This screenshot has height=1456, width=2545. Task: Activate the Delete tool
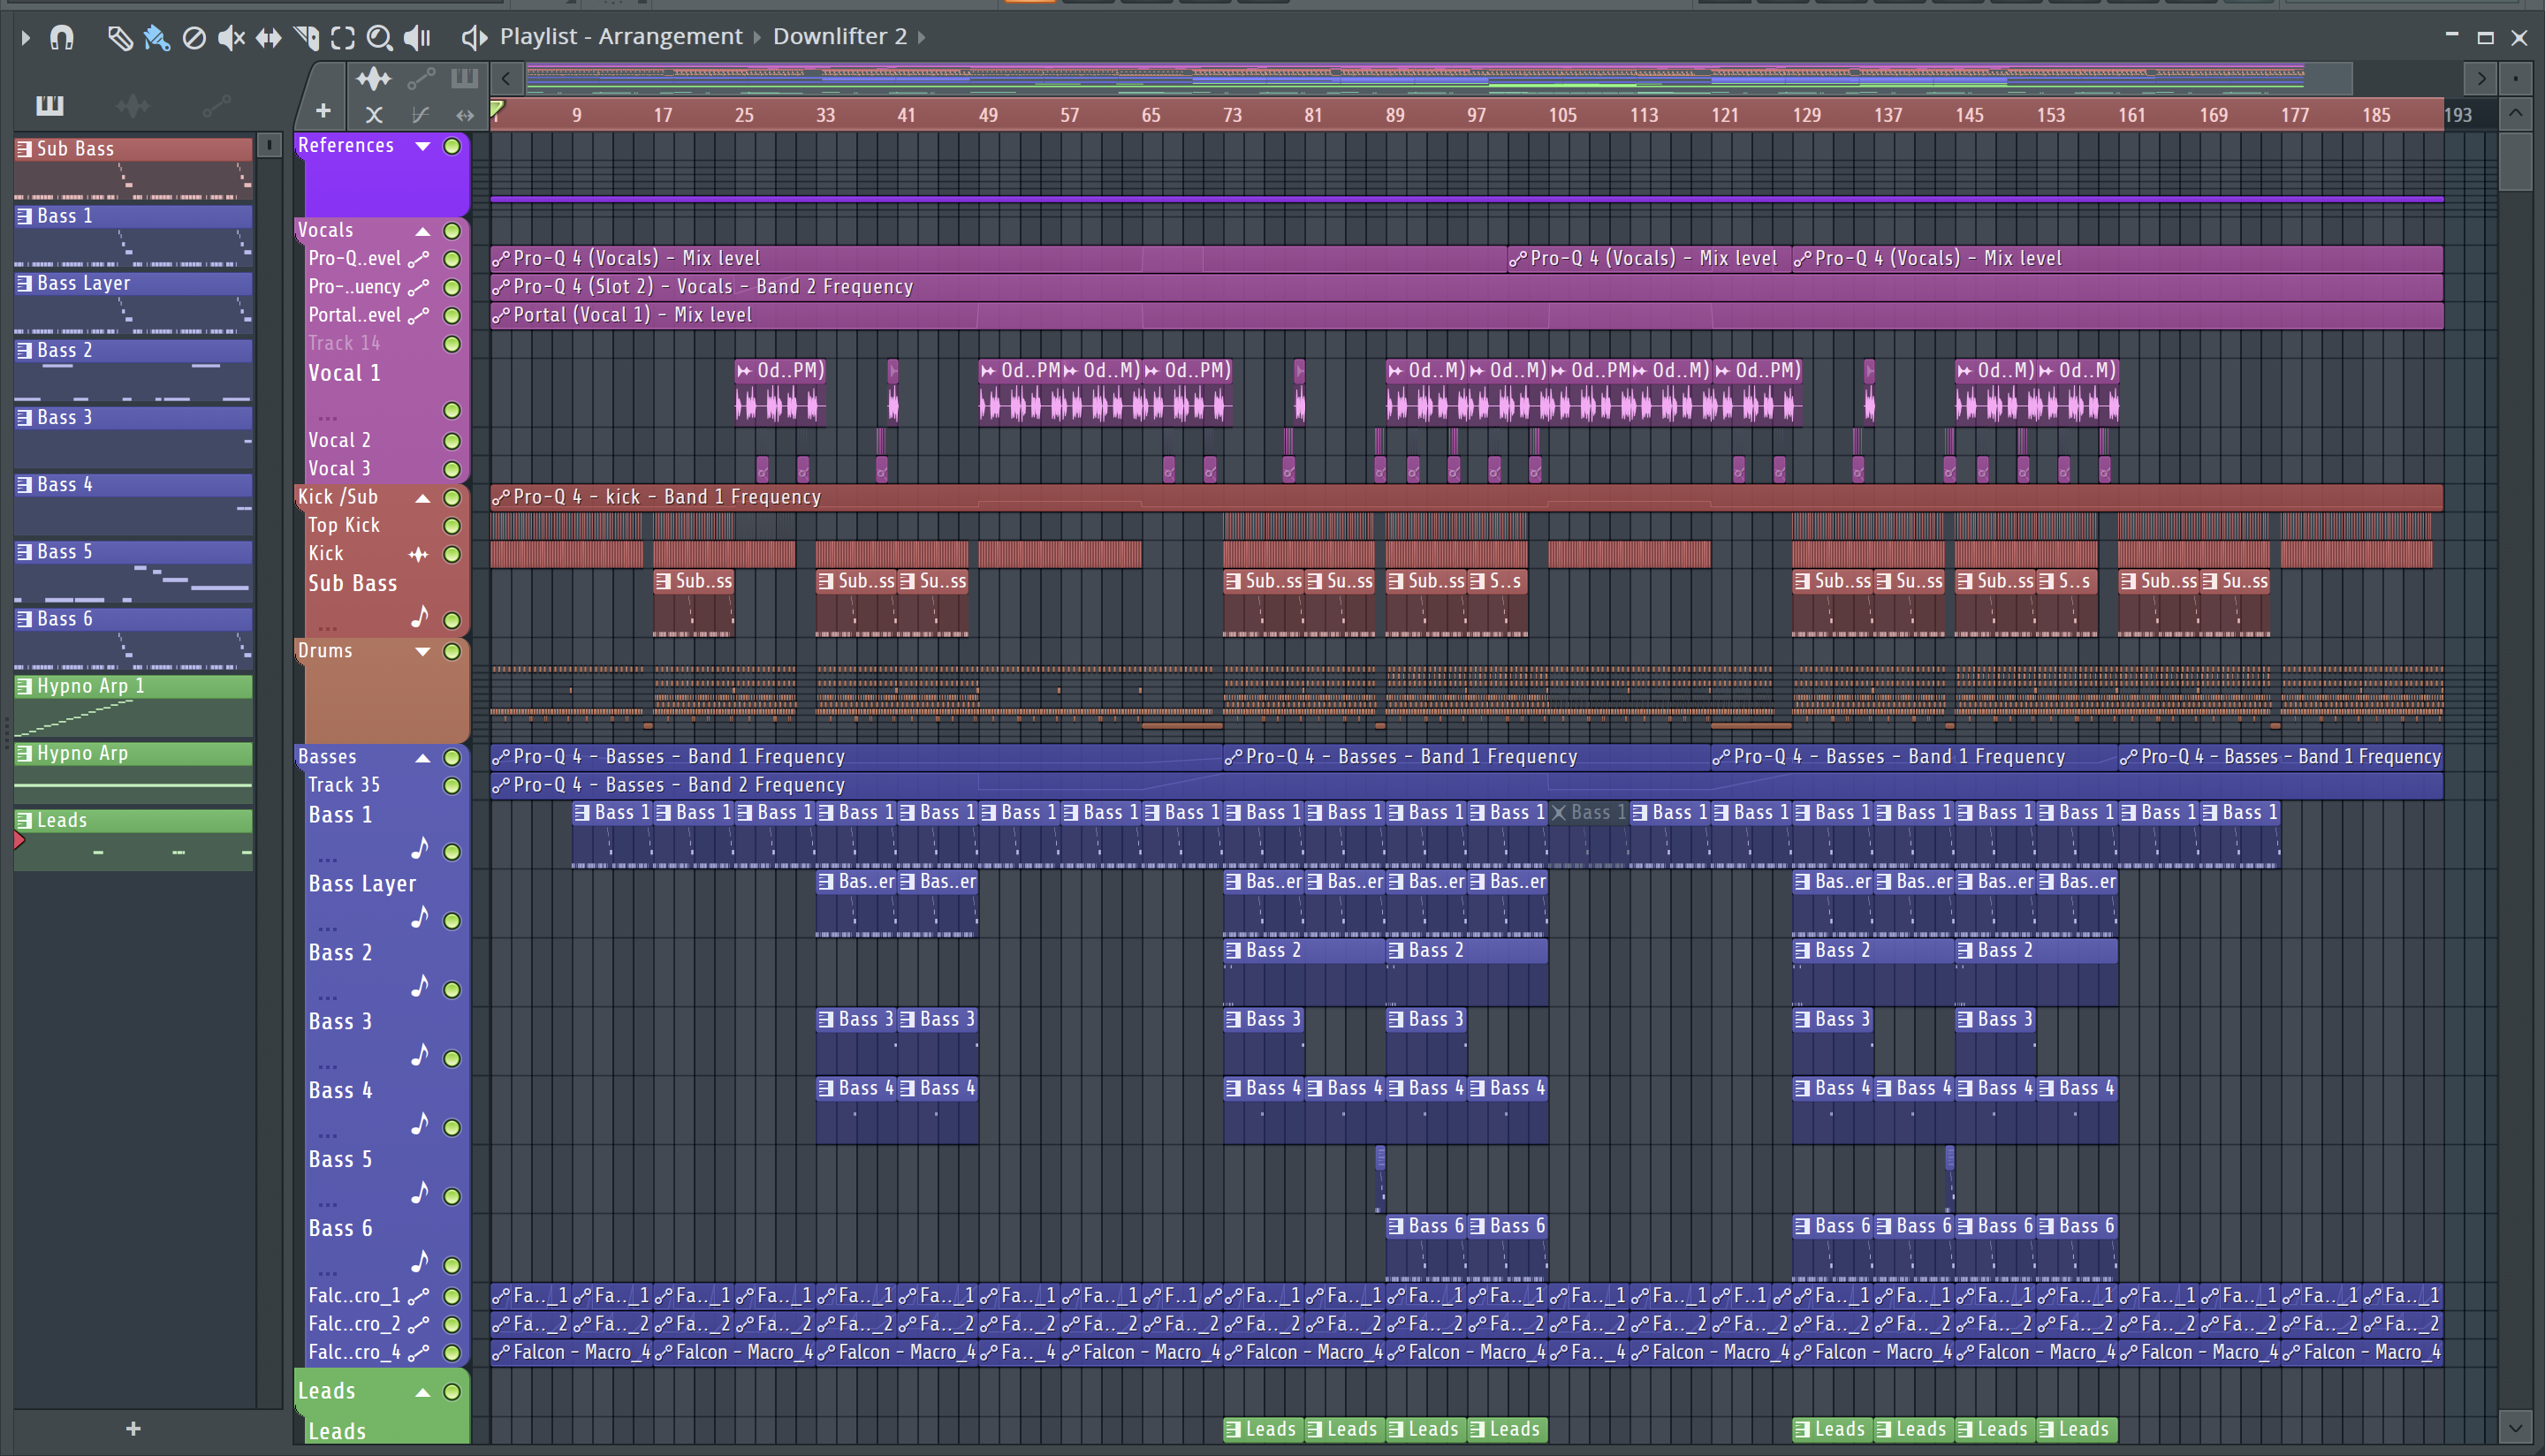coord(194,38)
